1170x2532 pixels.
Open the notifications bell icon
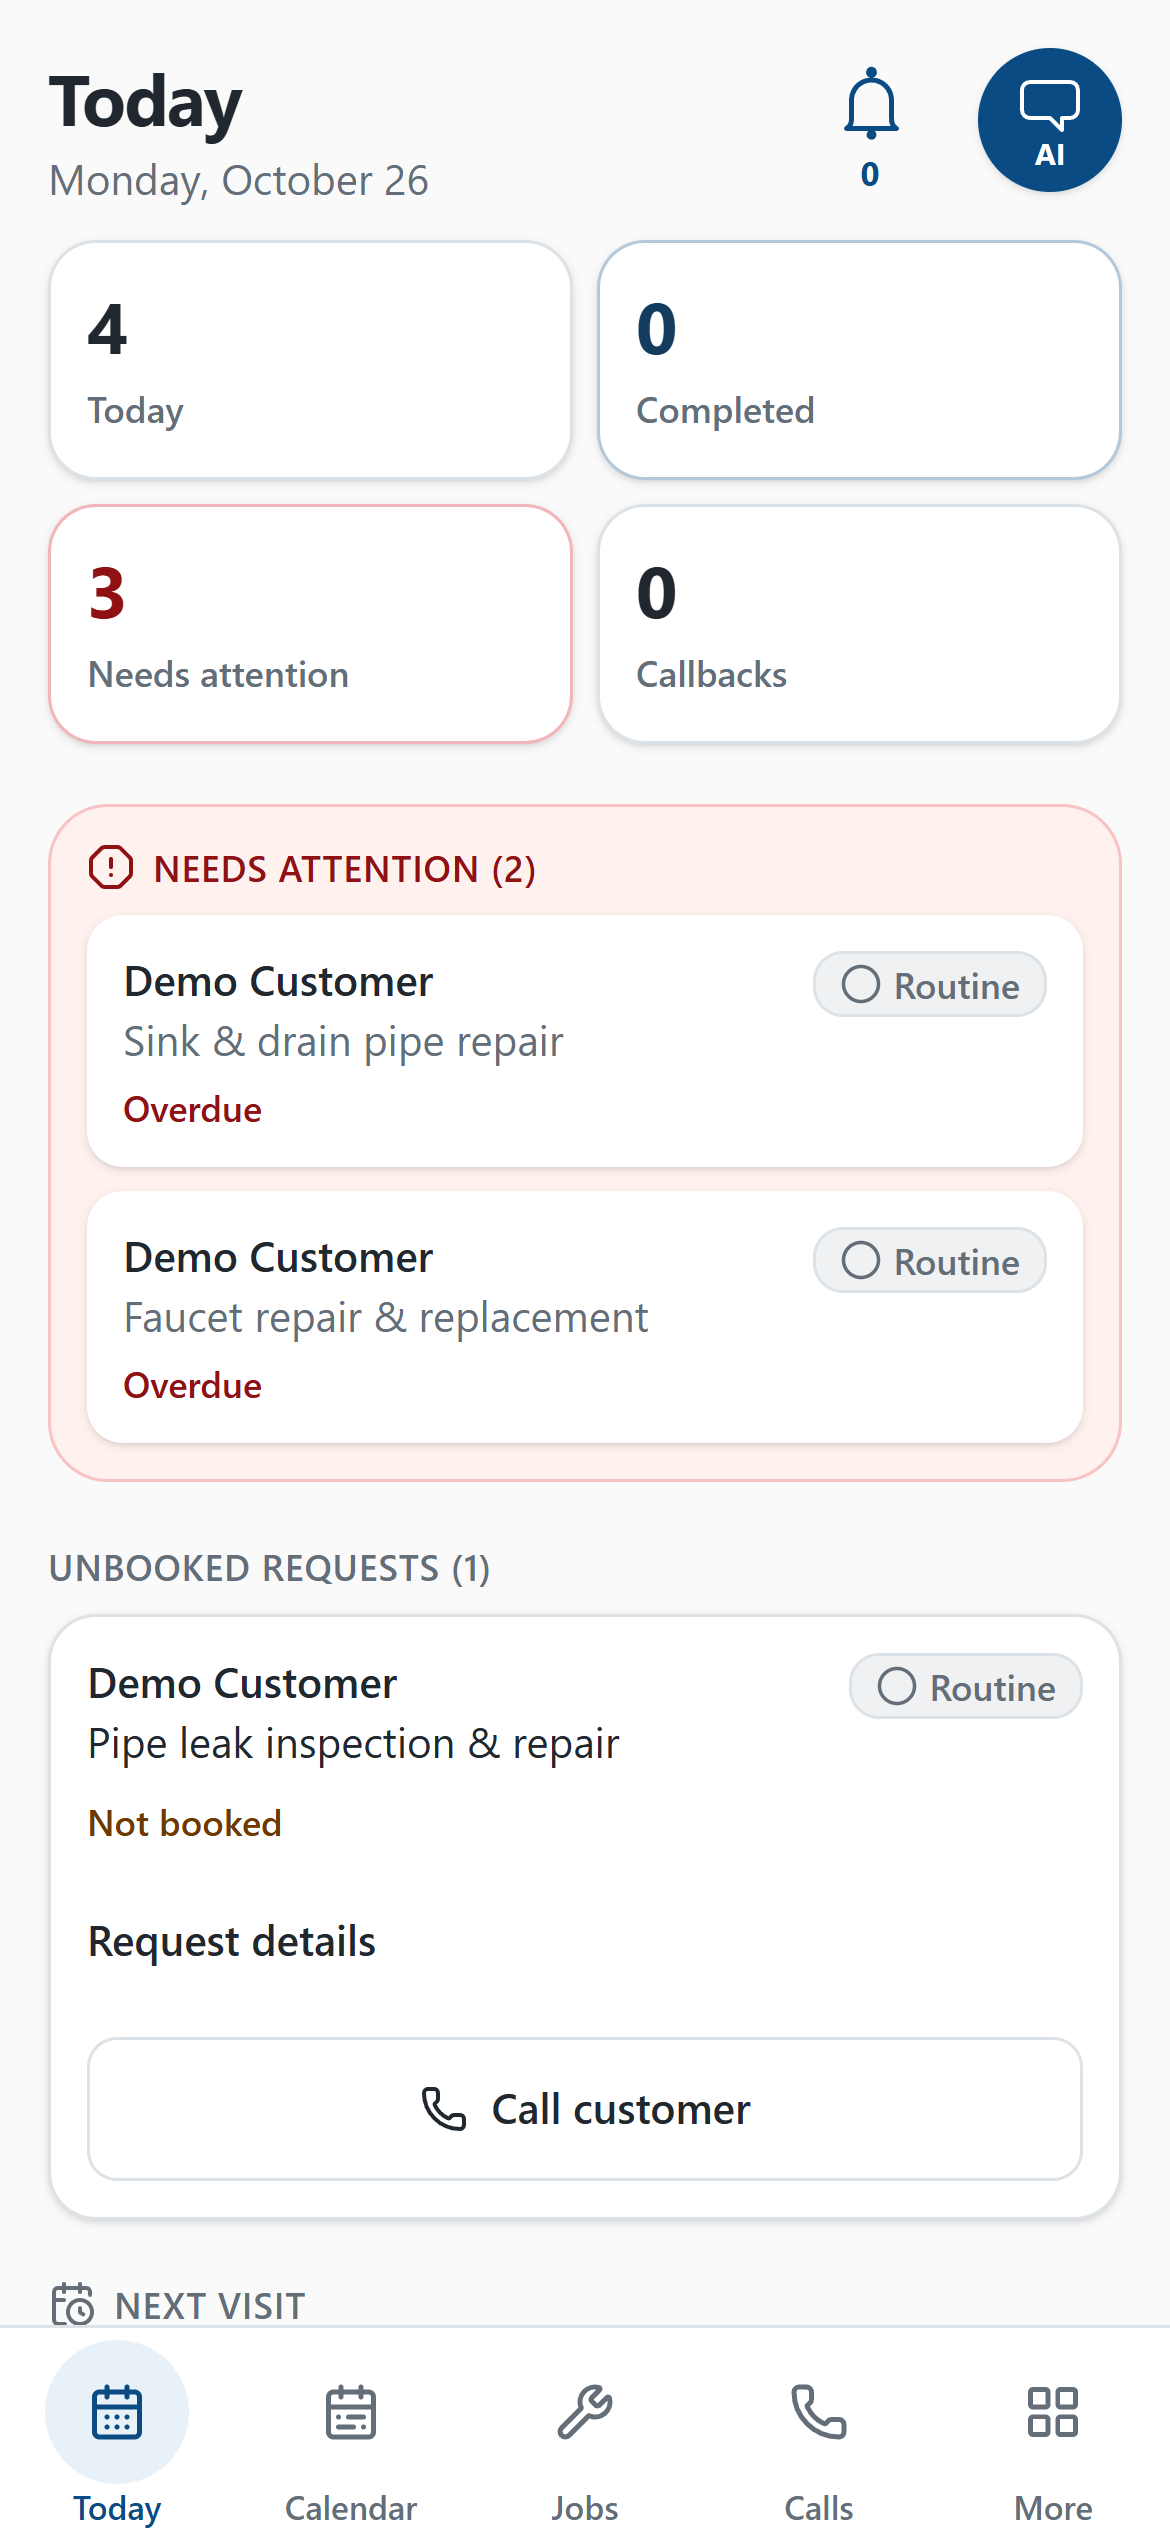[x=871, y=104]
